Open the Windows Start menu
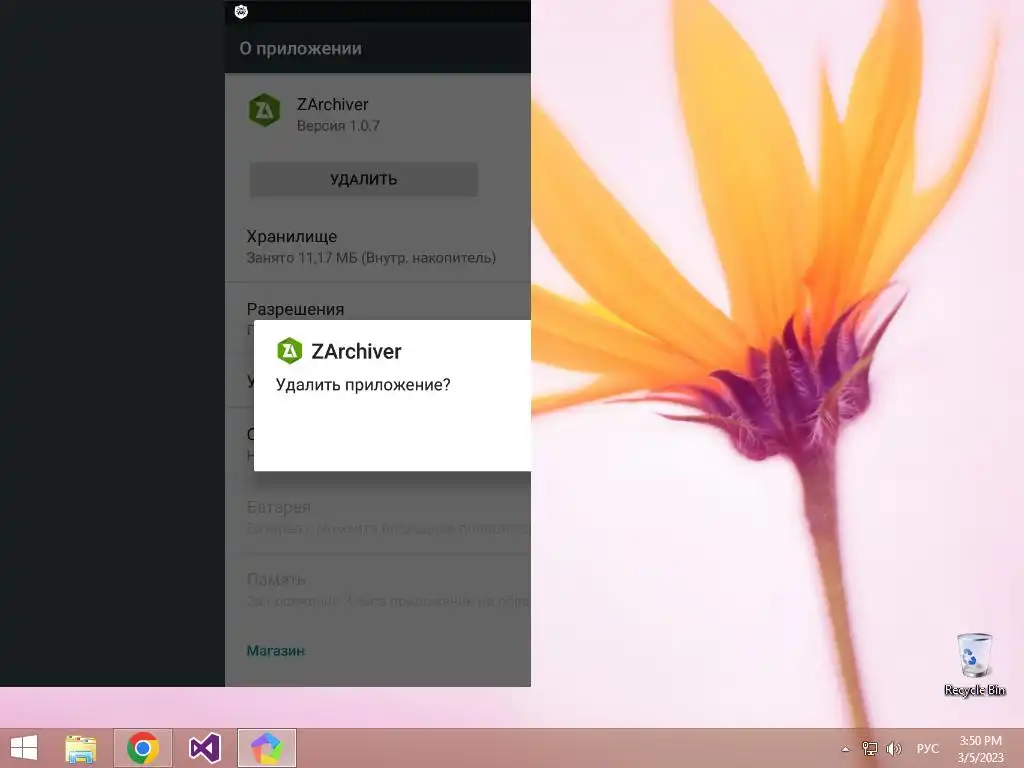1024x768 pixels. 24,748
